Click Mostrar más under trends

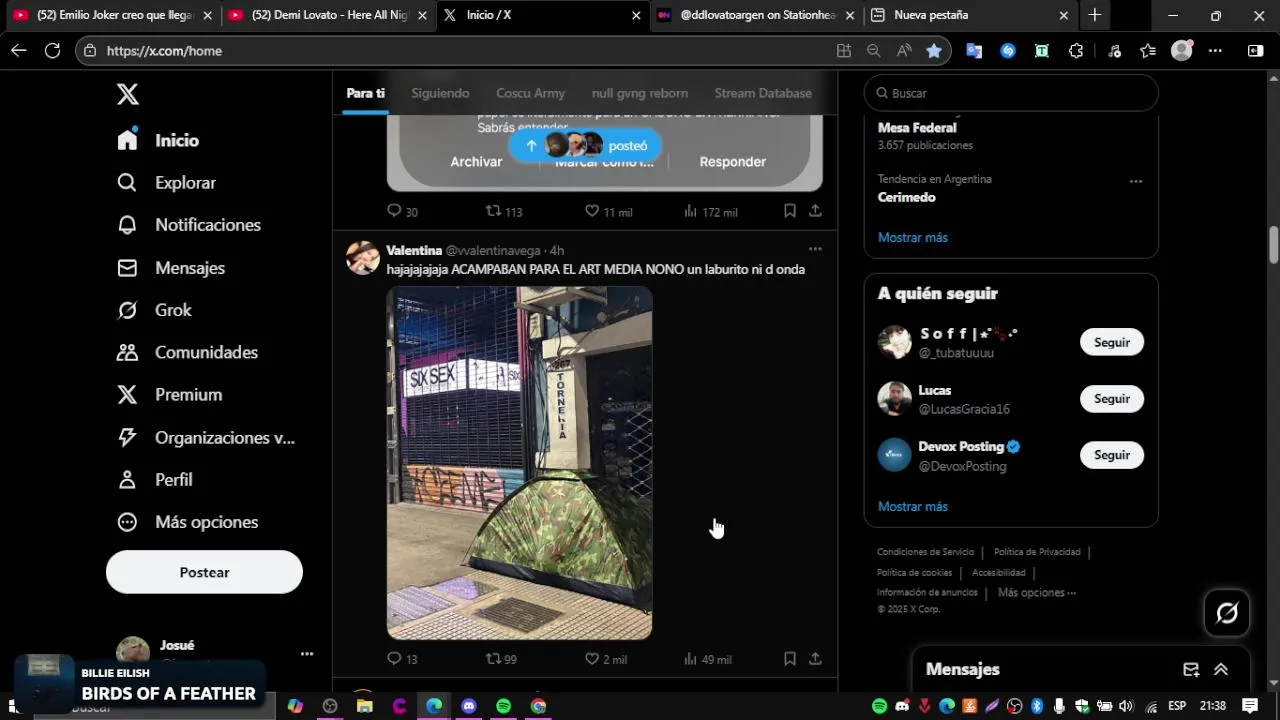tap(913, 237)
